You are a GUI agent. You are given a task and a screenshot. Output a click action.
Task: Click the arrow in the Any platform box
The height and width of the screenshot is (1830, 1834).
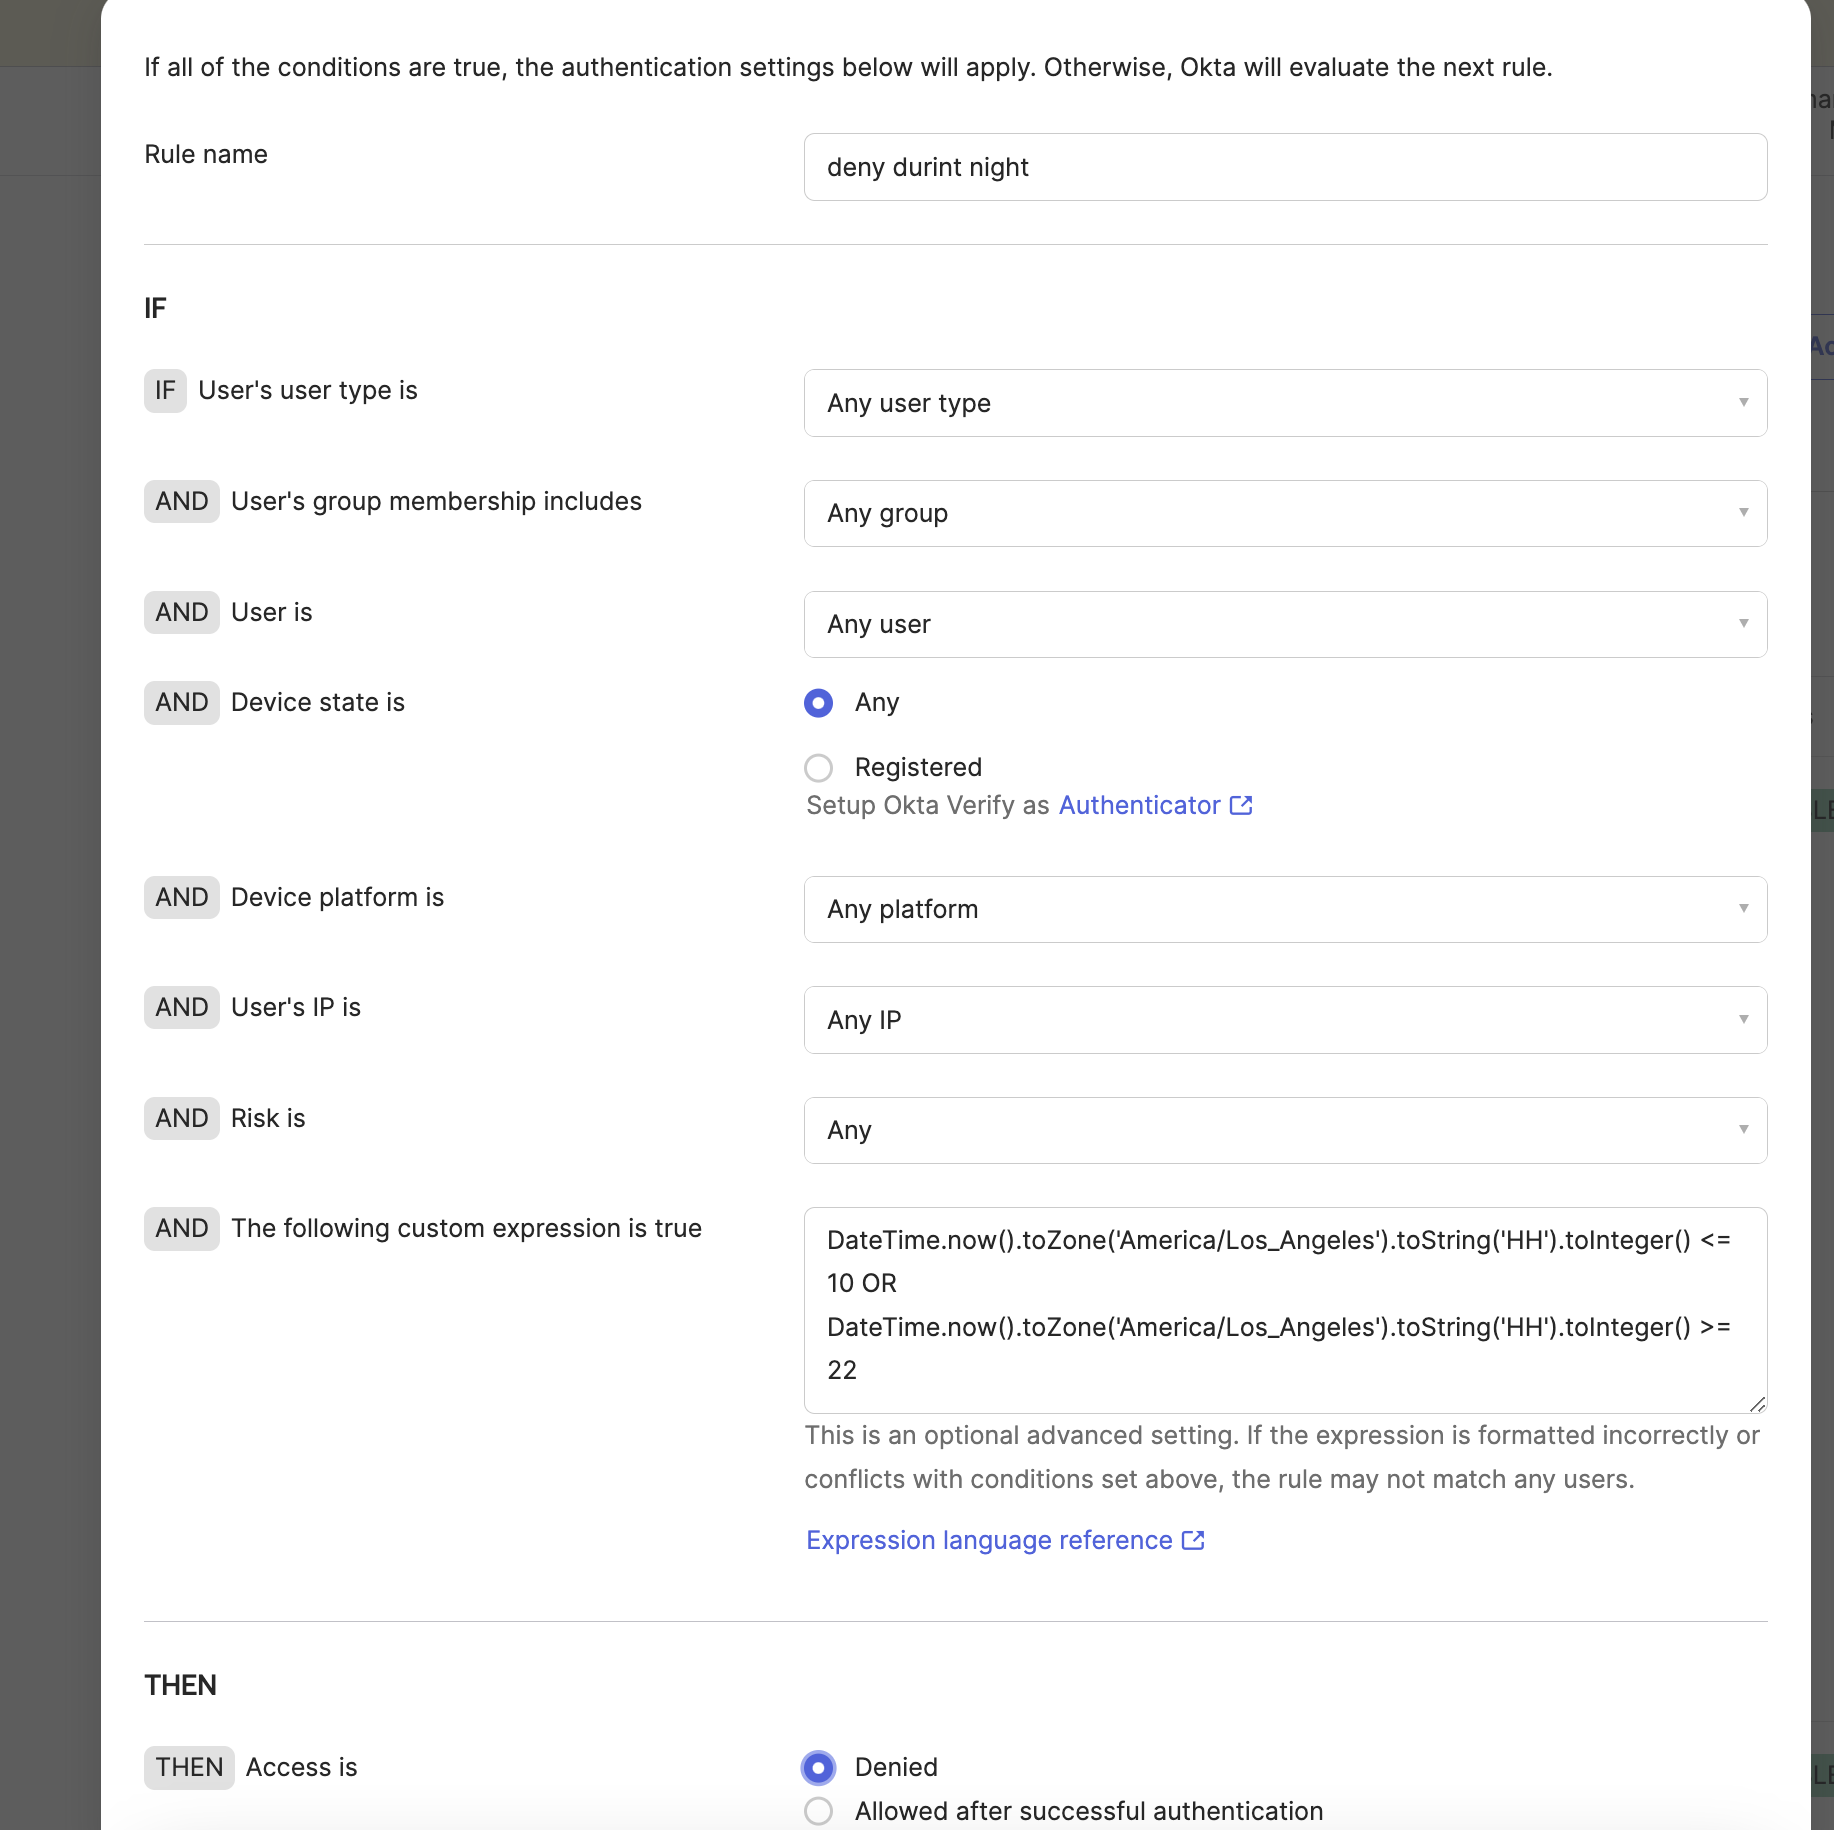pos(1743,909)
